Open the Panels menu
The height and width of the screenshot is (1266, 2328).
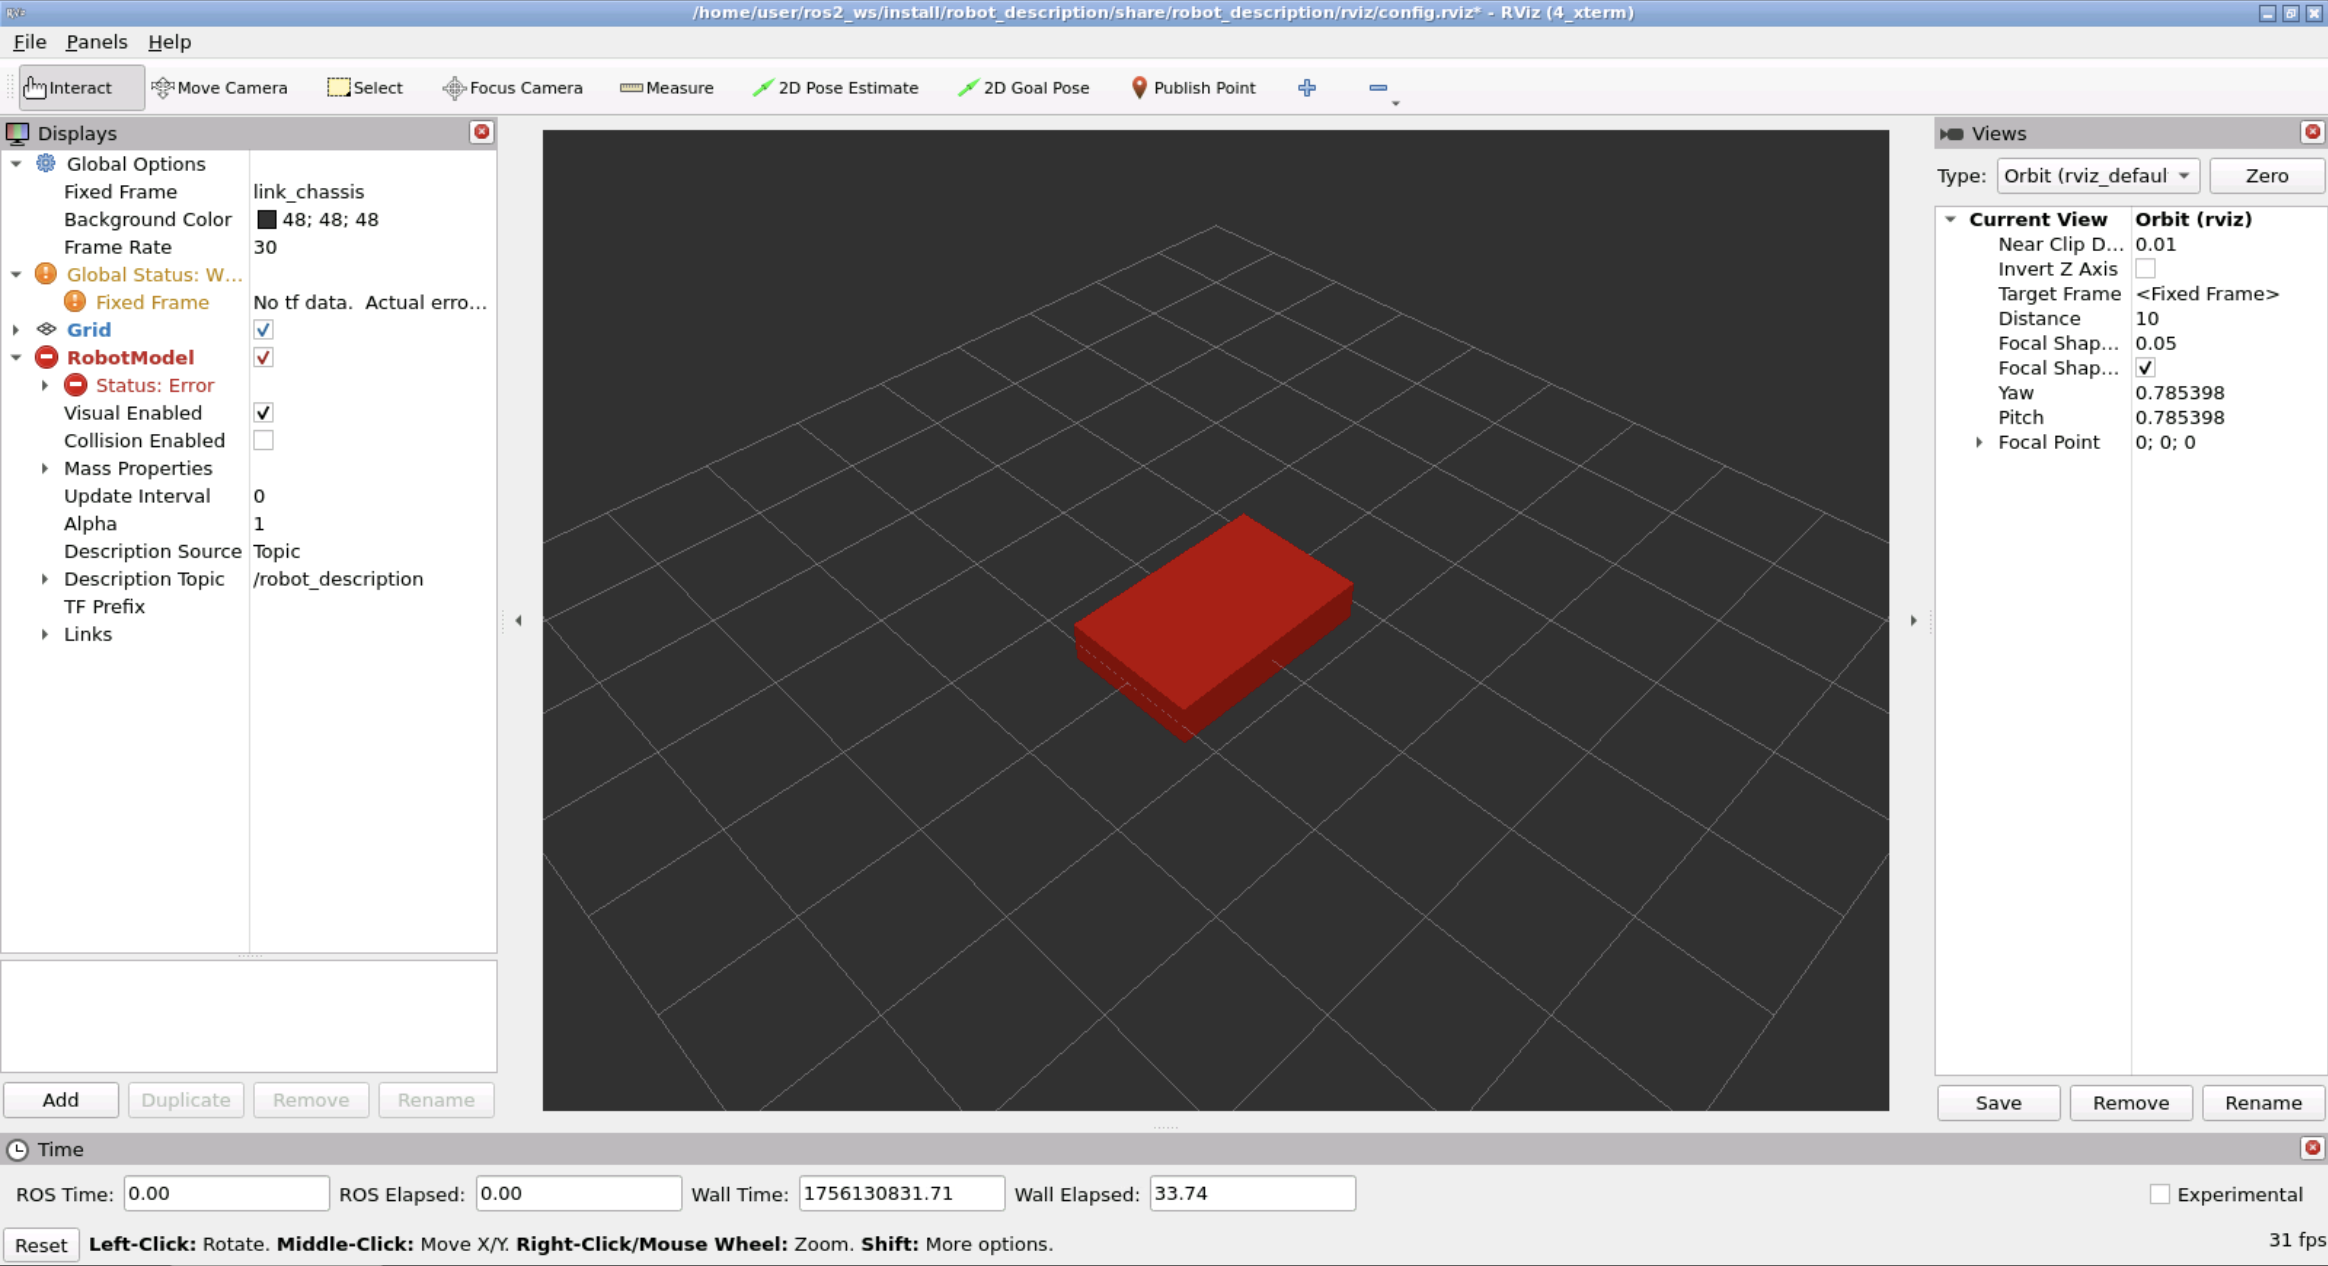[96, 42]
